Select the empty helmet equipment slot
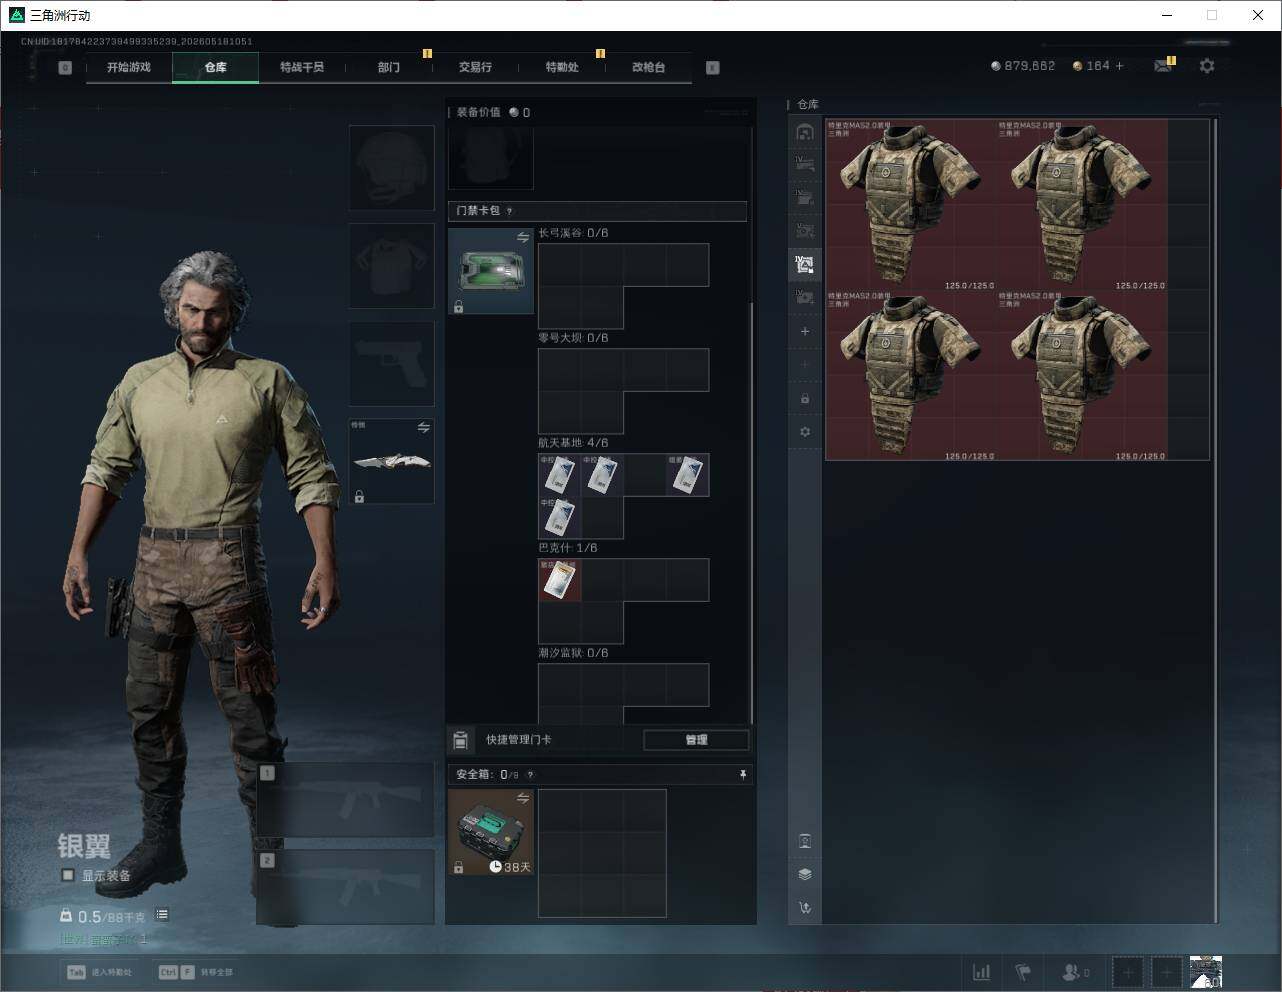The image size is (1282, 992). click(391, 167)
